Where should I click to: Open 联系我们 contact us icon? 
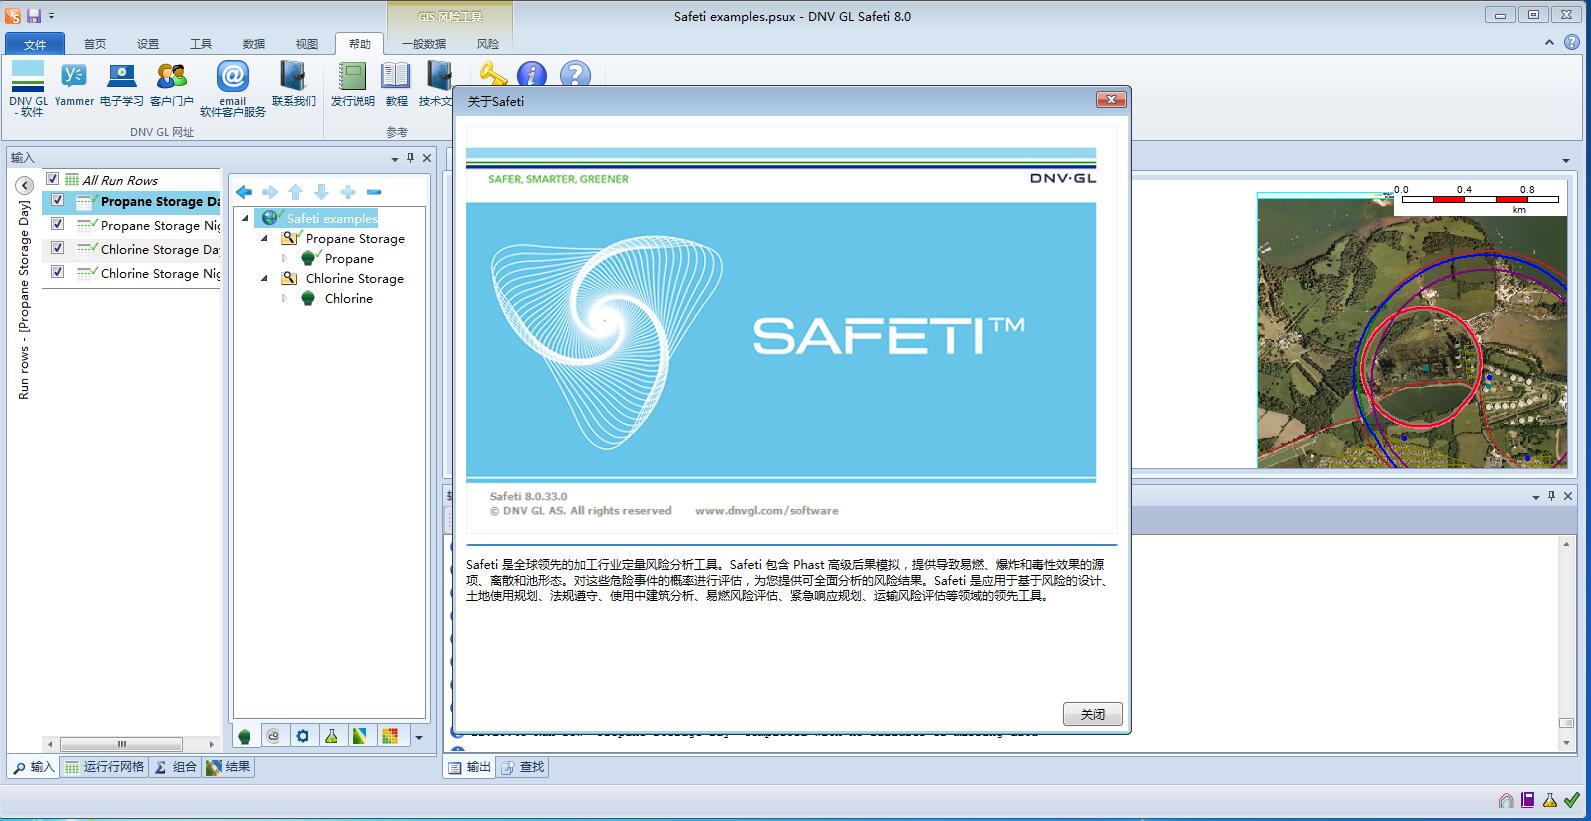pos(293,76)
